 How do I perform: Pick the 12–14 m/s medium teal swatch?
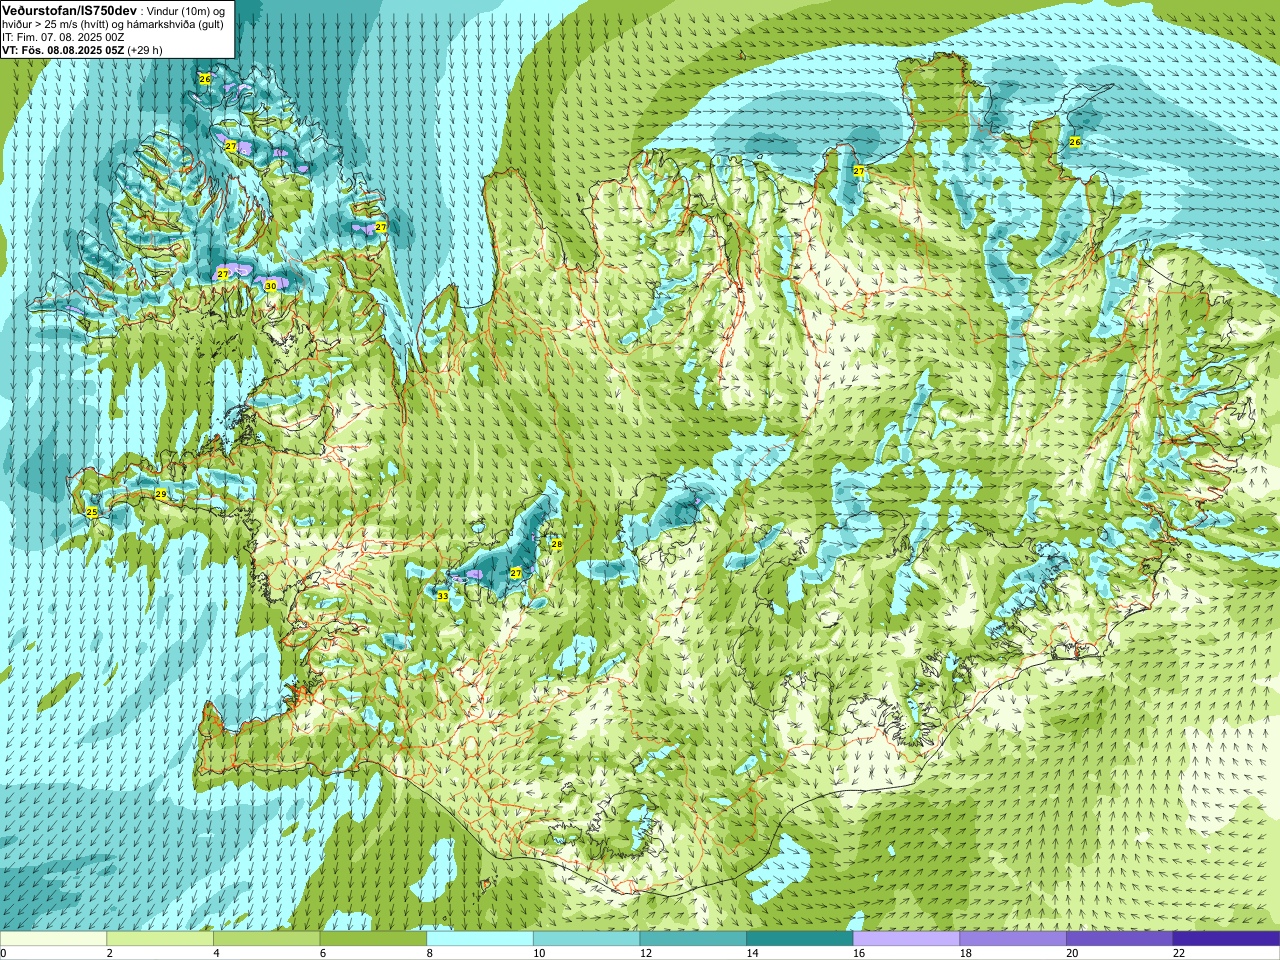[x=693, y=939]
